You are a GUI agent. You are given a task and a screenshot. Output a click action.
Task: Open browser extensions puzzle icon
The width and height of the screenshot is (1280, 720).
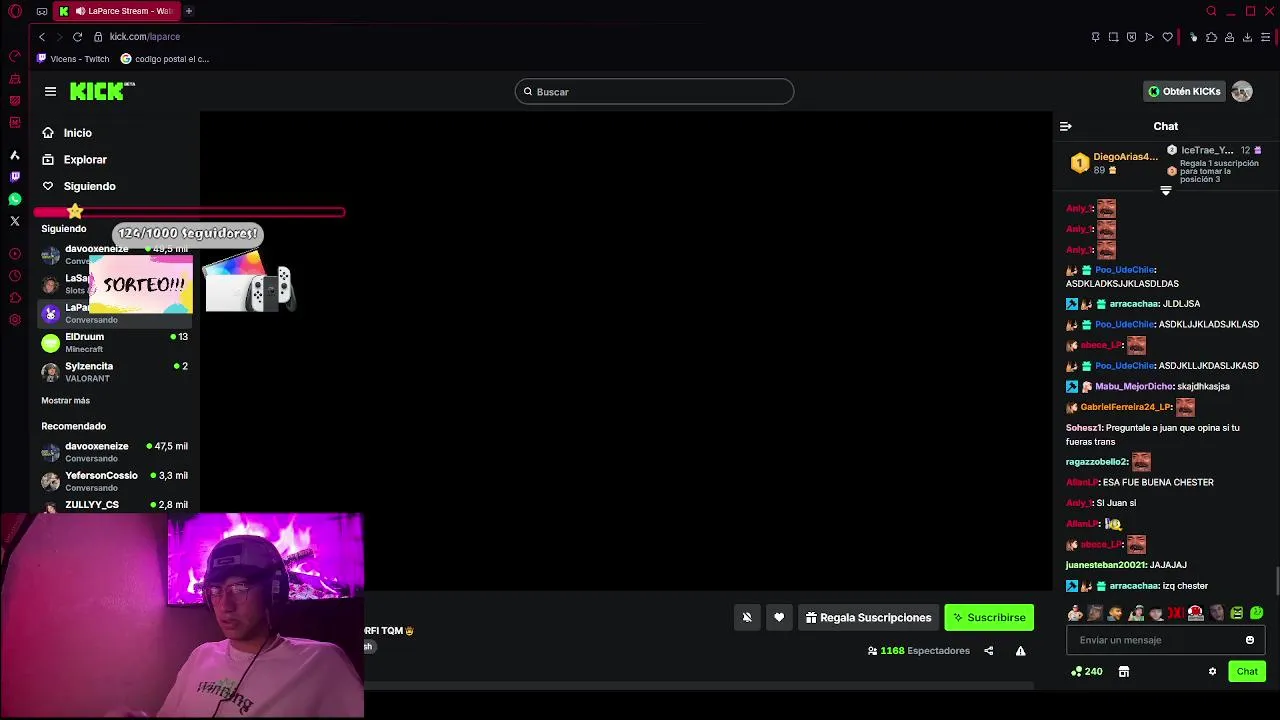(x=1211, y=37)
